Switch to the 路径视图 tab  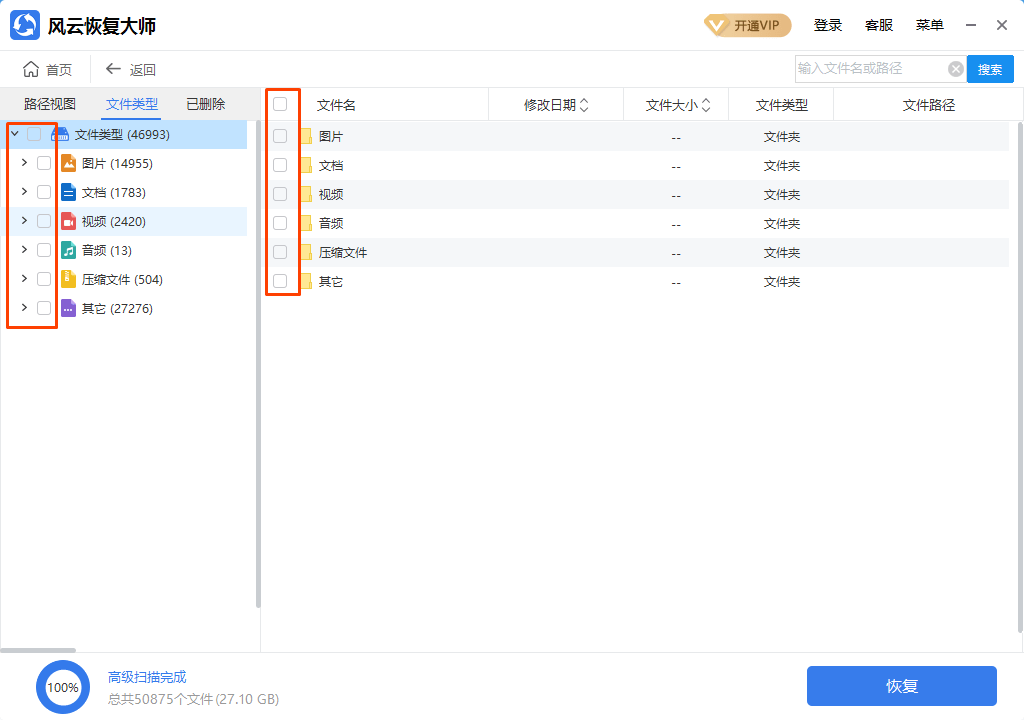pos(50,104)
